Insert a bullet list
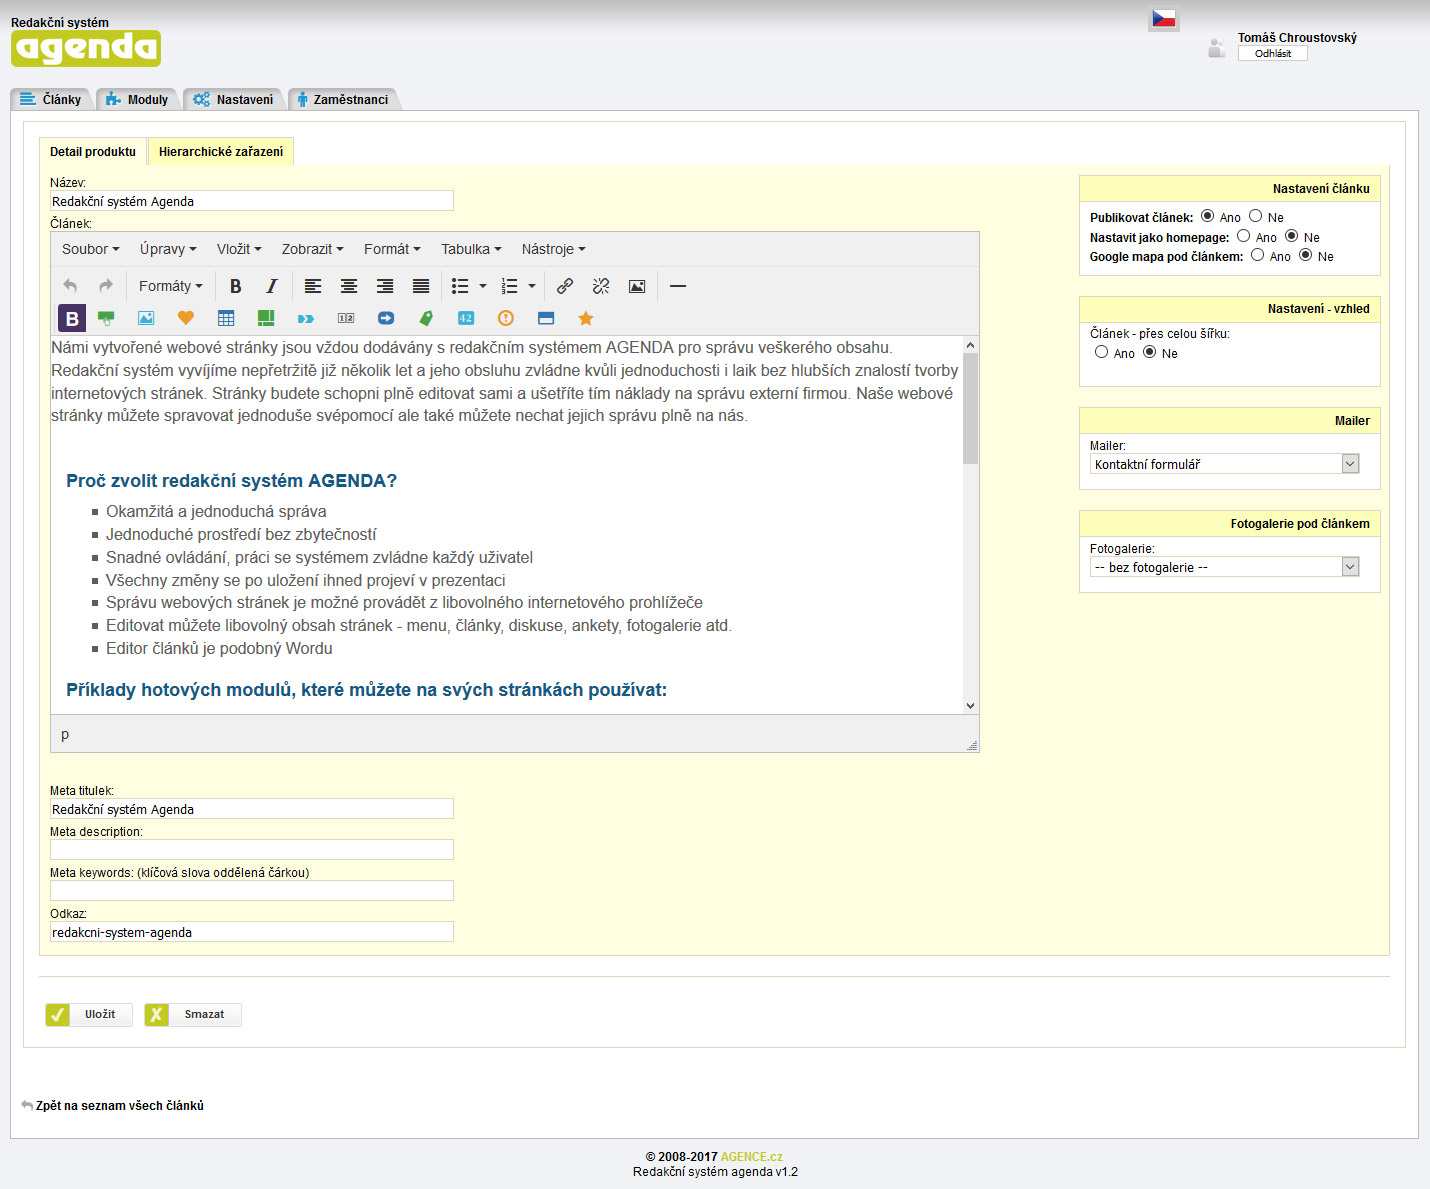Screen dimensions: 1430x1189 pyautogui.click(x=460, y=286)
